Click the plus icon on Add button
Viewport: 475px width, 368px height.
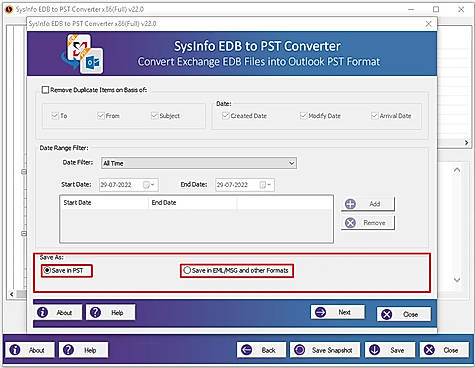[x=350, y=204]
